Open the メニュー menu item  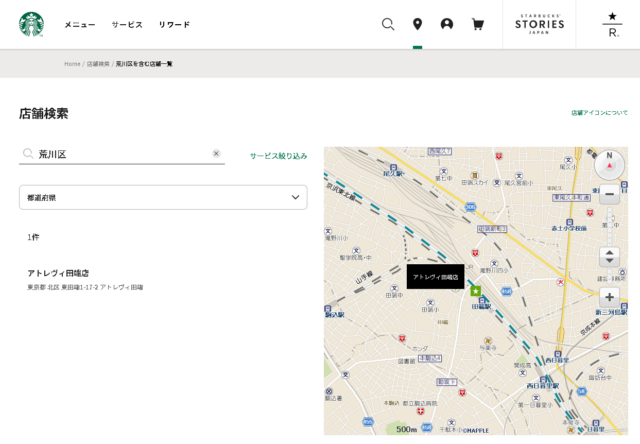point(80,25)
